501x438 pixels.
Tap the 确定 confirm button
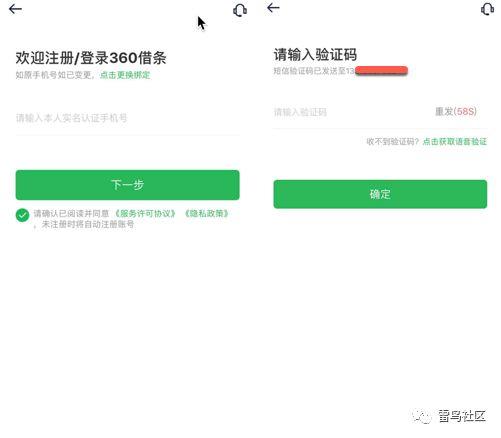coord(380,194)
